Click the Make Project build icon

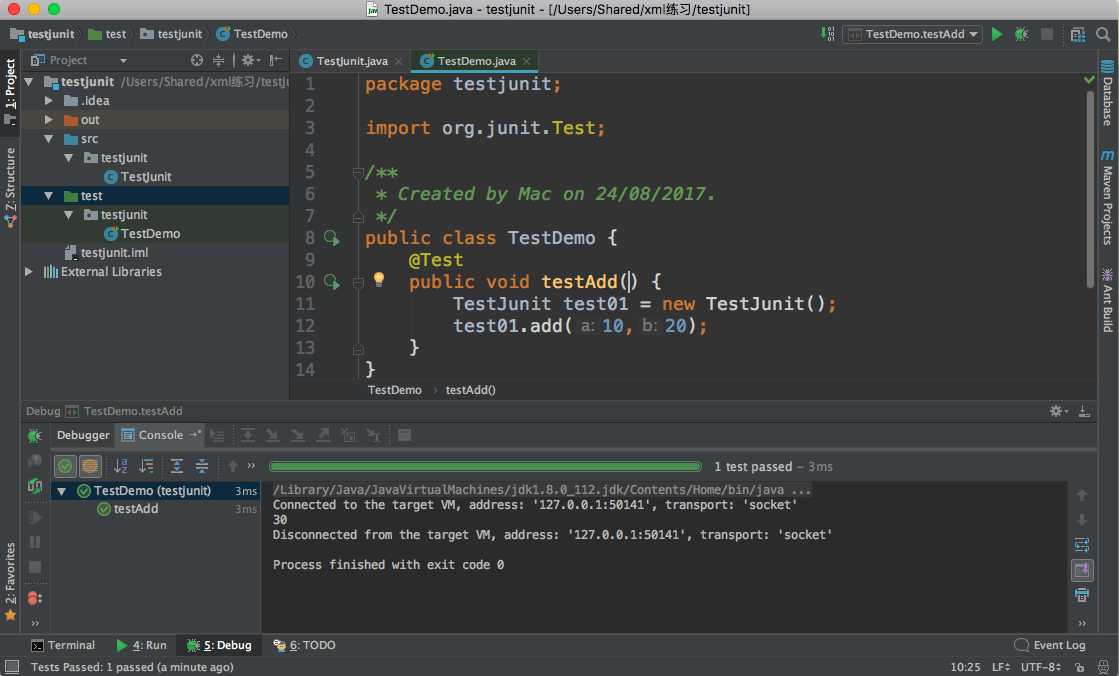(828, 34)
